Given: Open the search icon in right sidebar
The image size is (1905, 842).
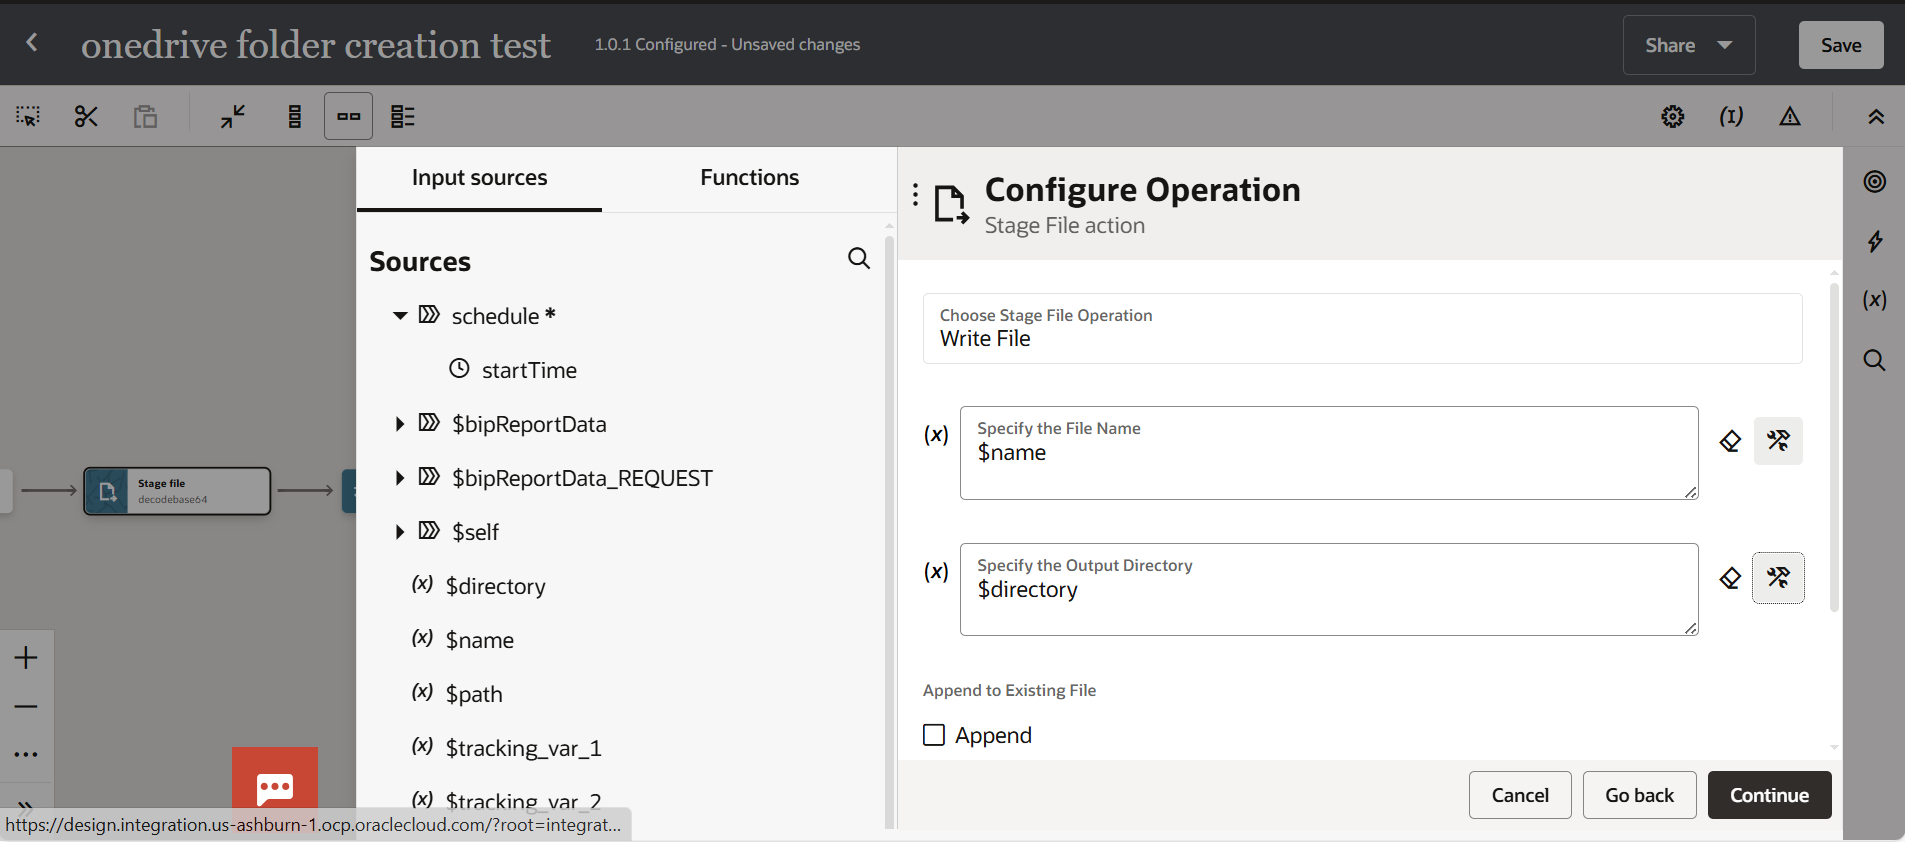Looking at the screenshot, I should (1875, 360).
